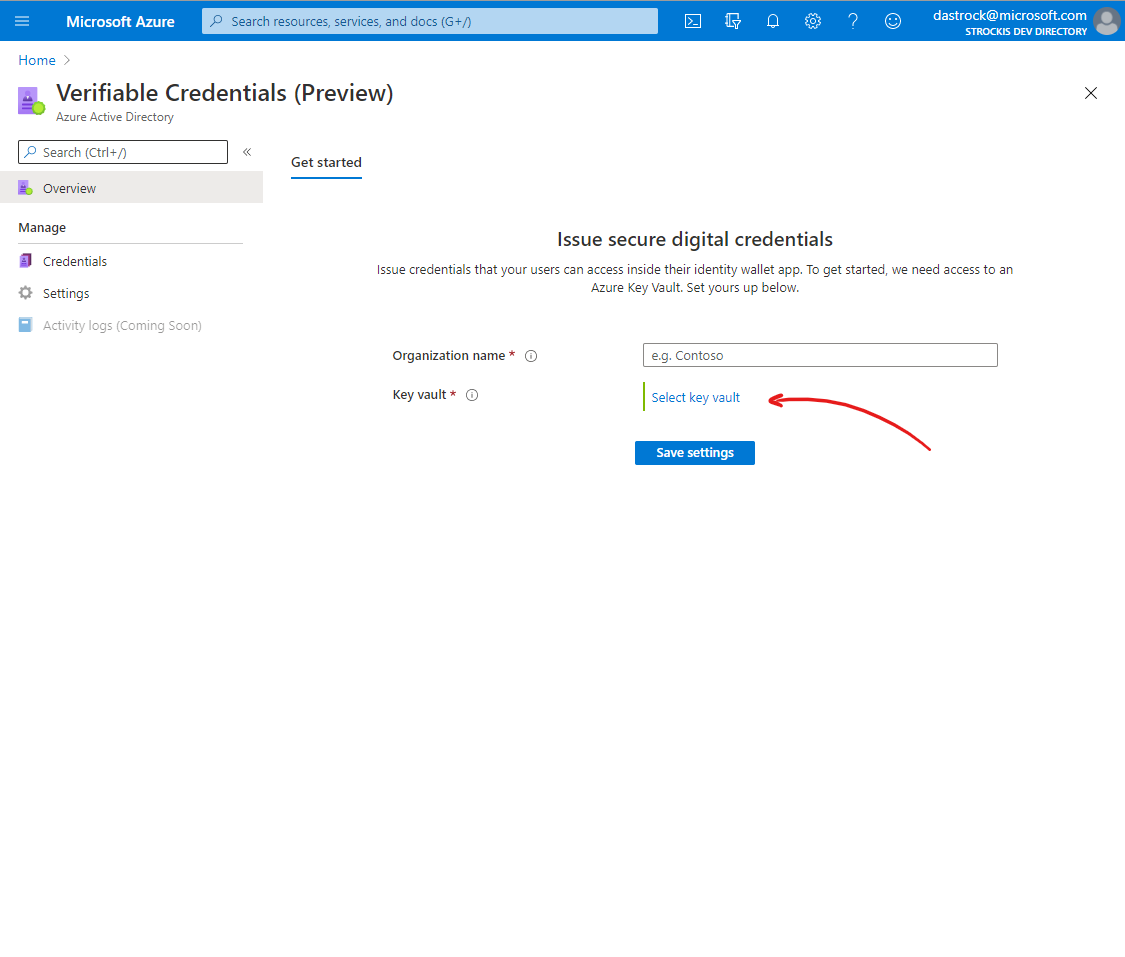Image resolution: width=1125 pixels, height=957 pixels.
Task: Send feedback using smiley icon
Action: [893, 22]
